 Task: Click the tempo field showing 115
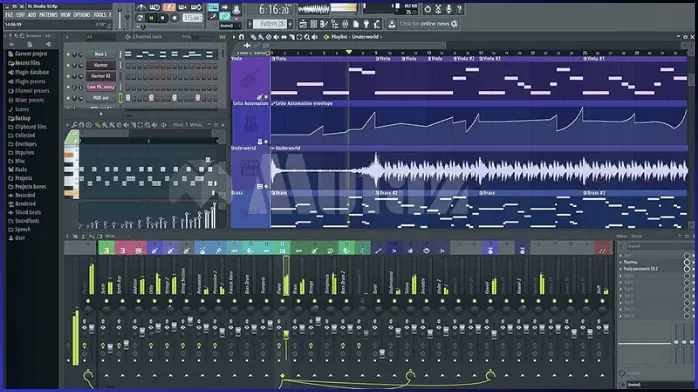(192, 18)
